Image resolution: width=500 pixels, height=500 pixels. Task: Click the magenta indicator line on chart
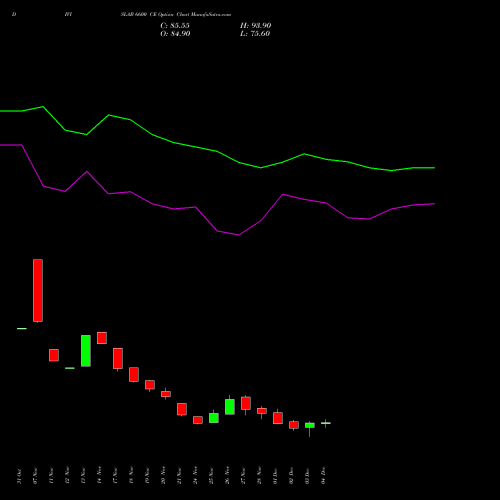click(217, 231)
